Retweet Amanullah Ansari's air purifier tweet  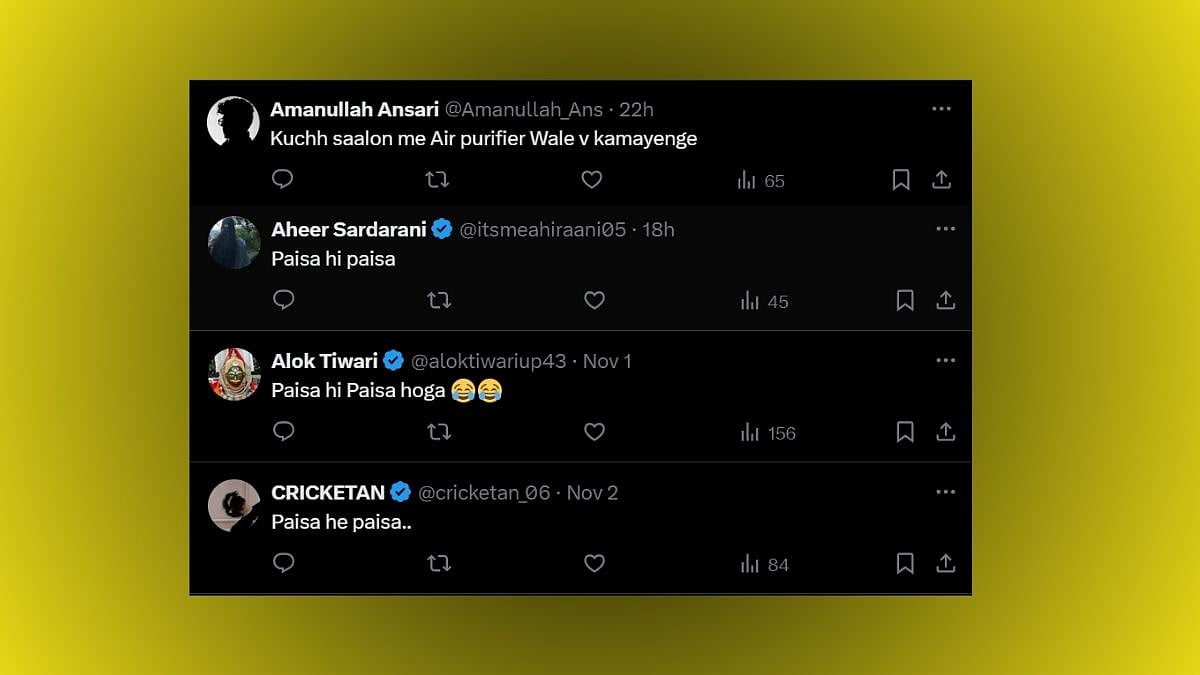(437, 179)
